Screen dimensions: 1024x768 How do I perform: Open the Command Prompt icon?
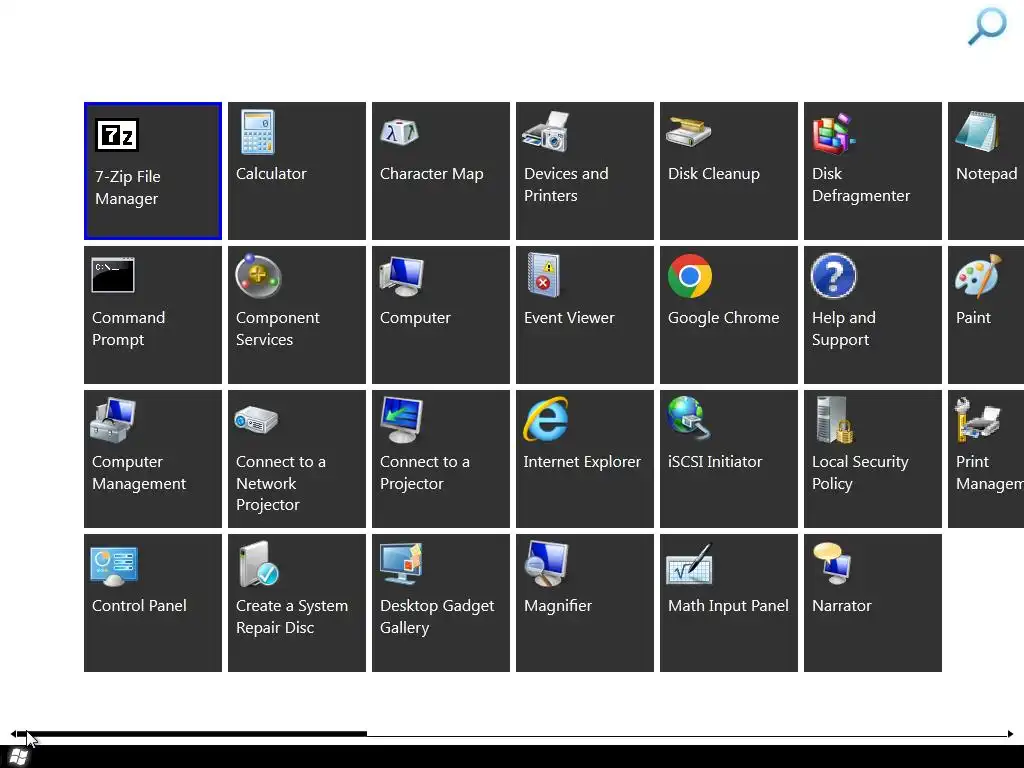(x=114, y=275)
